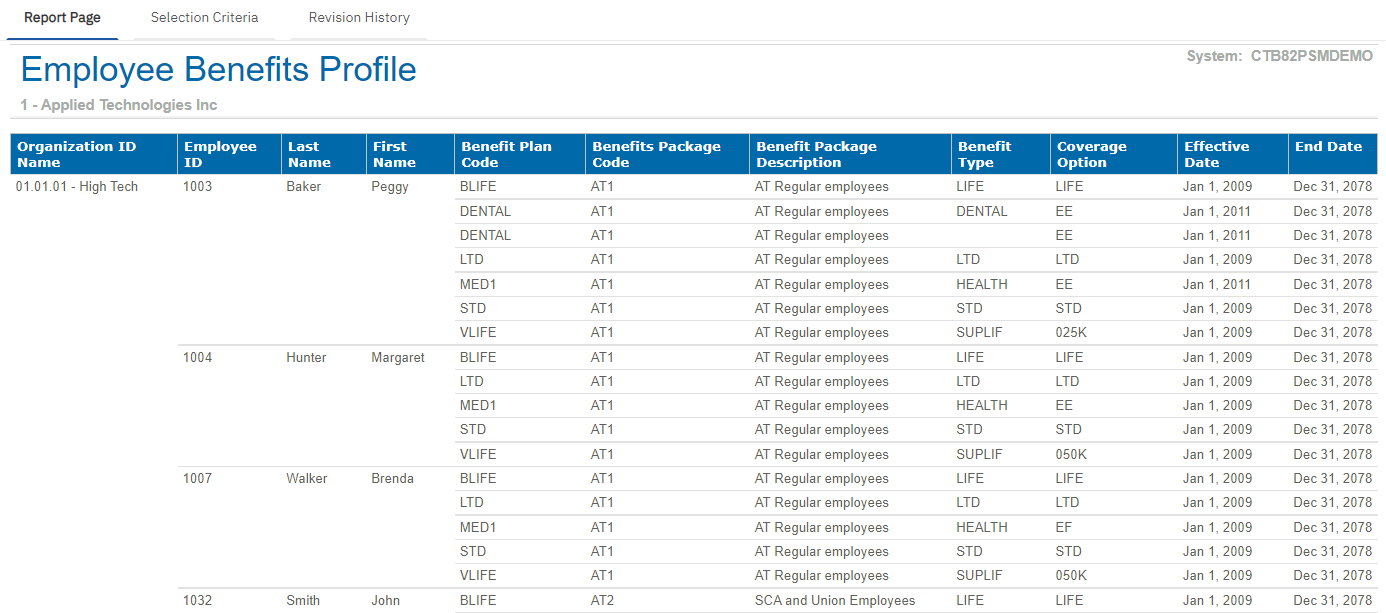Viewport: 1386px width, 613px height.
Task: Click the Benefit Plan Code column header
Action: point(506,154)
